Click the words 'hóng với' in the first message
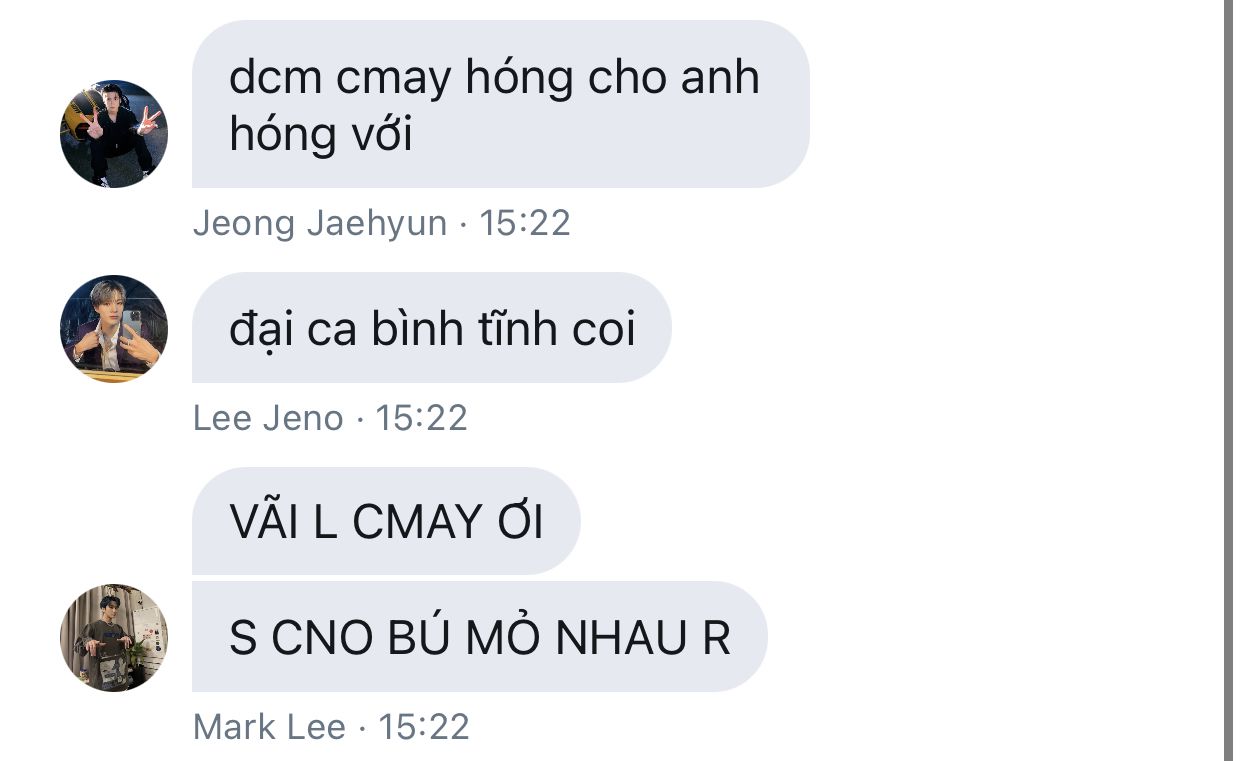 click(x=321, y=134)
